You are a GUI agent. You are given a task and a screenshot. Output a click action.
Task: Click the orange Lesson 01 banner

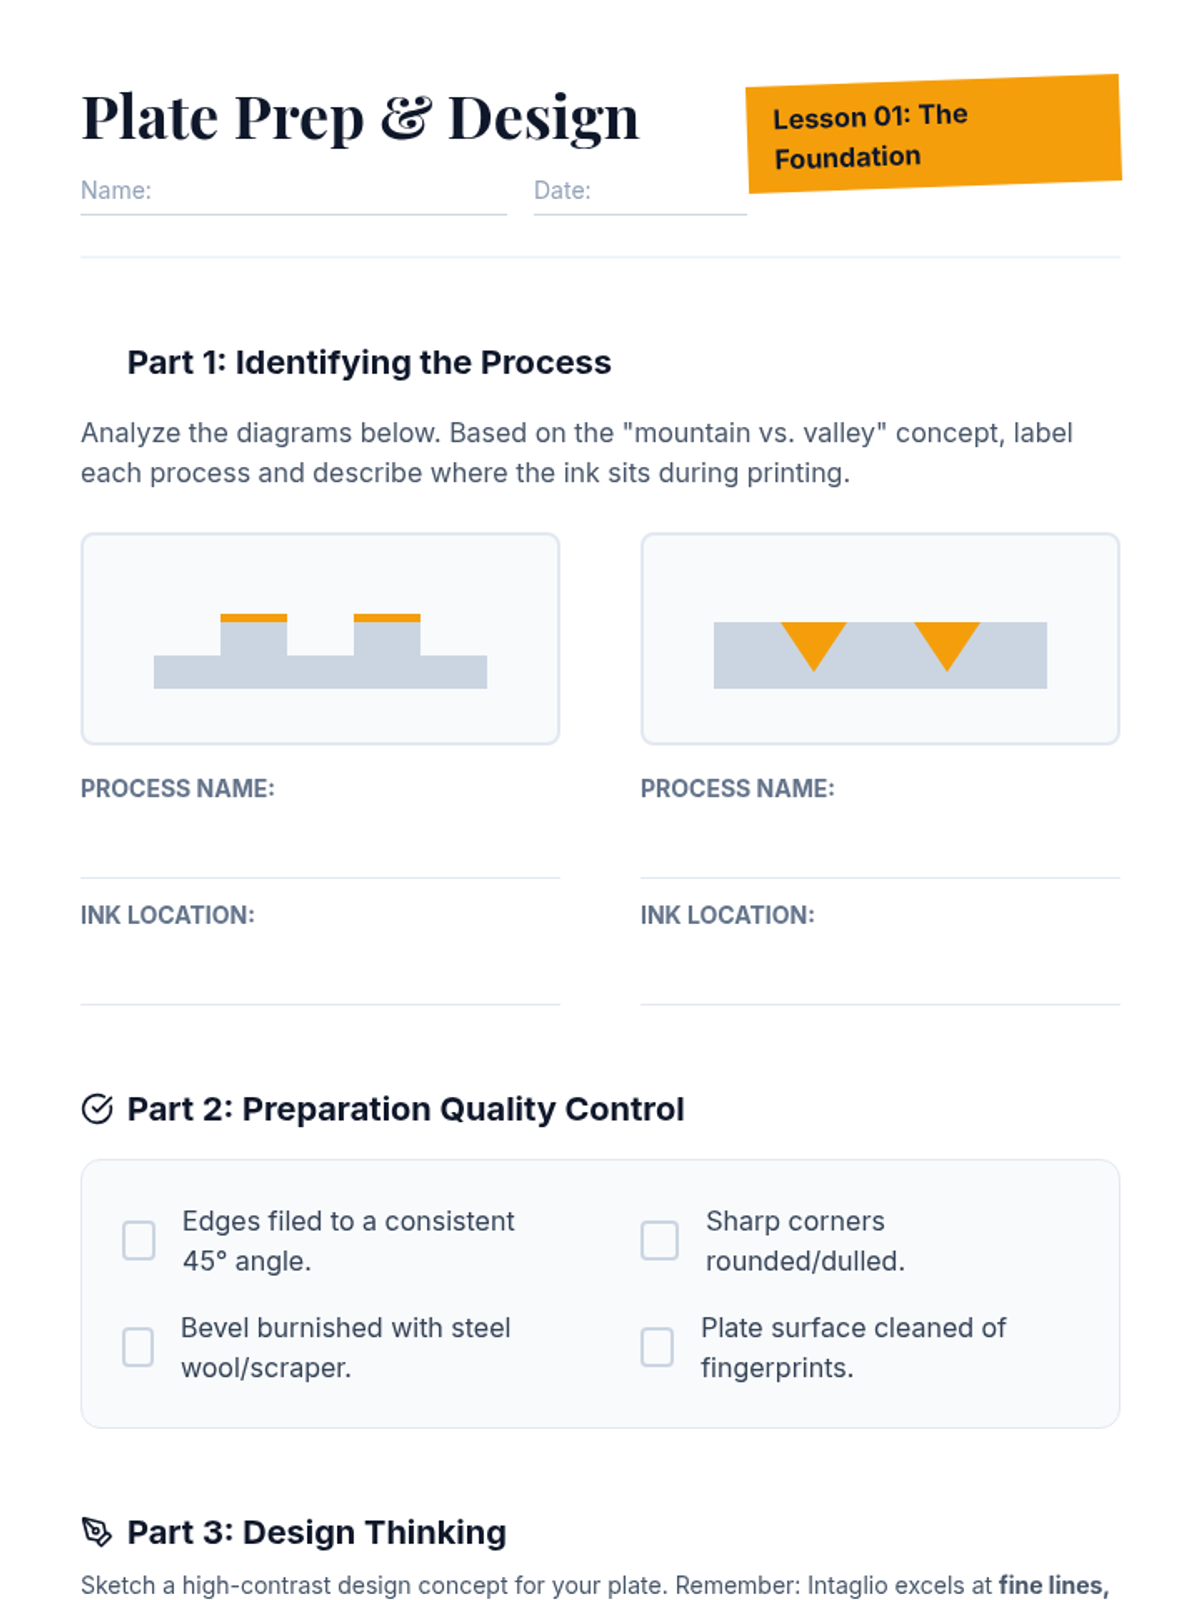coord(933,134)
